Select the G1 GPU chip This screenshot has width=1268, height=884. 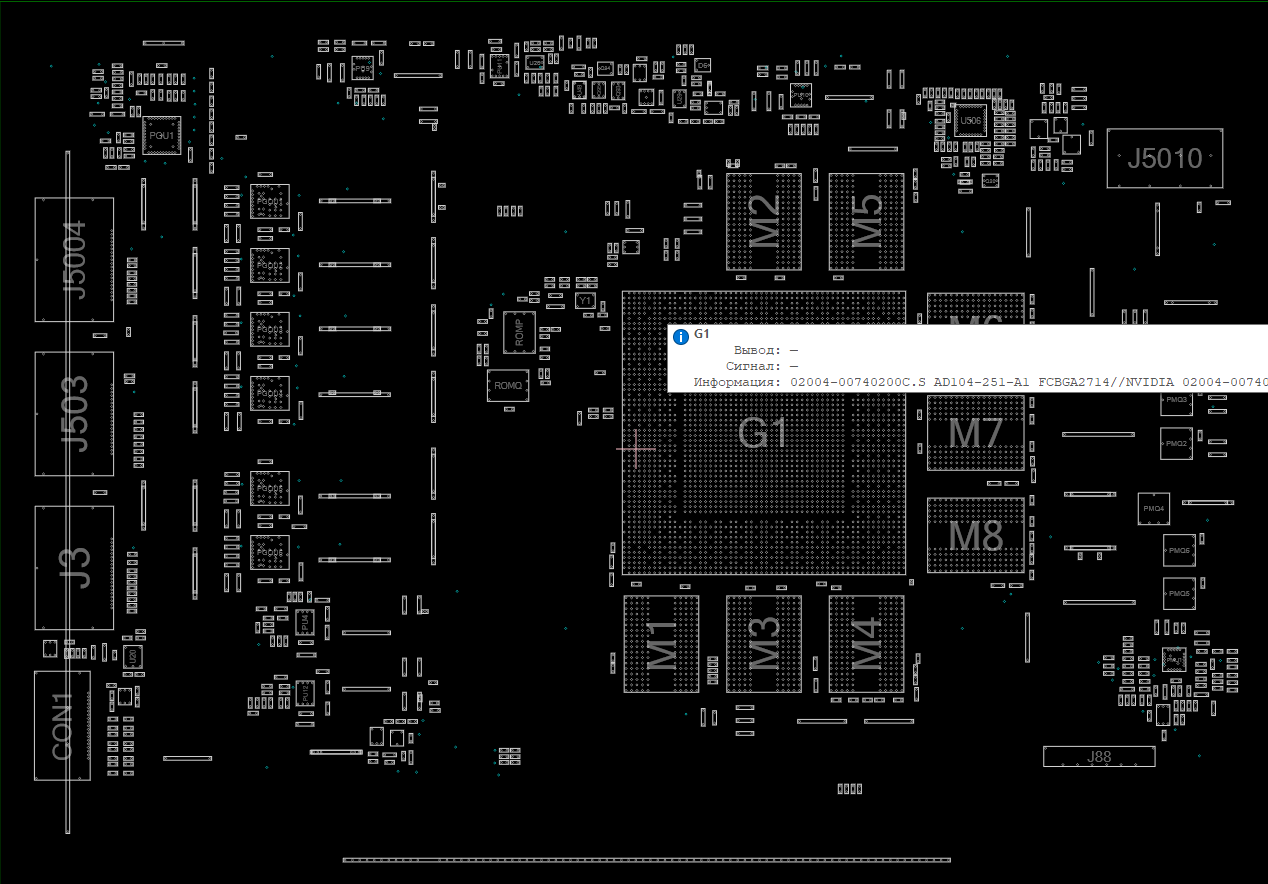coord(763,470)
